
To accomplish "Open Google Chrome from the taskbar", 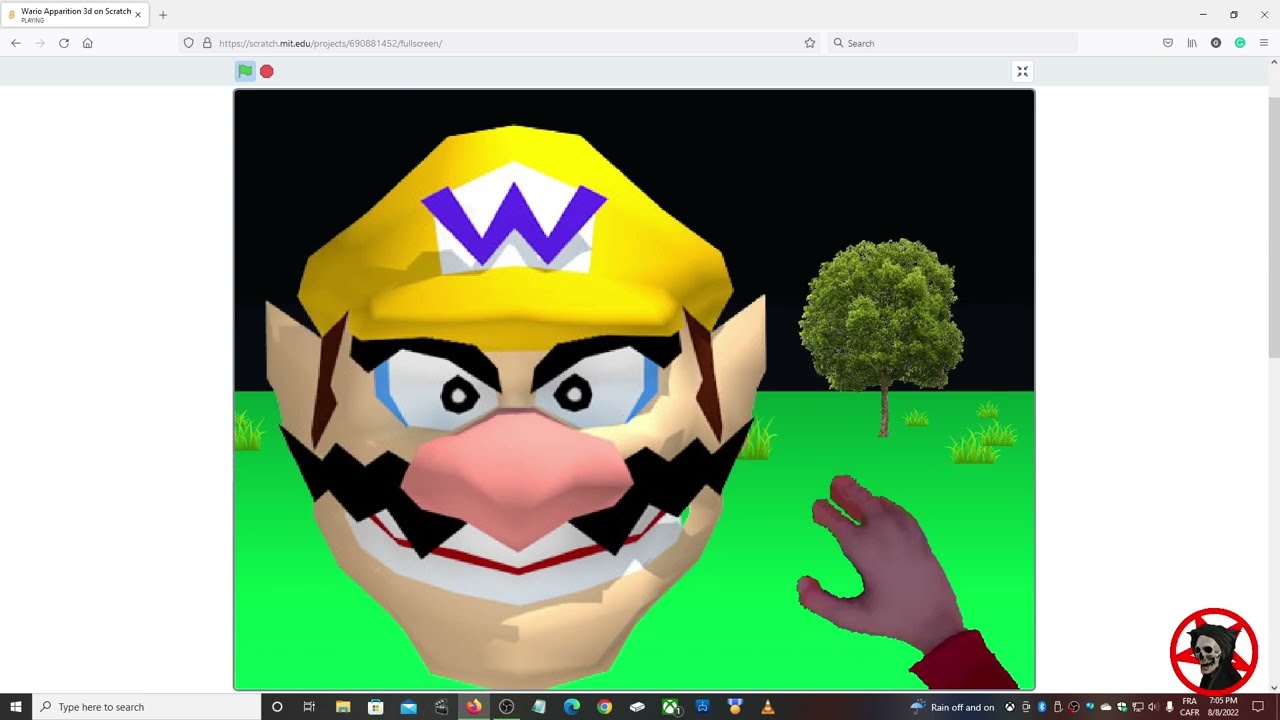I will [605, 707].
